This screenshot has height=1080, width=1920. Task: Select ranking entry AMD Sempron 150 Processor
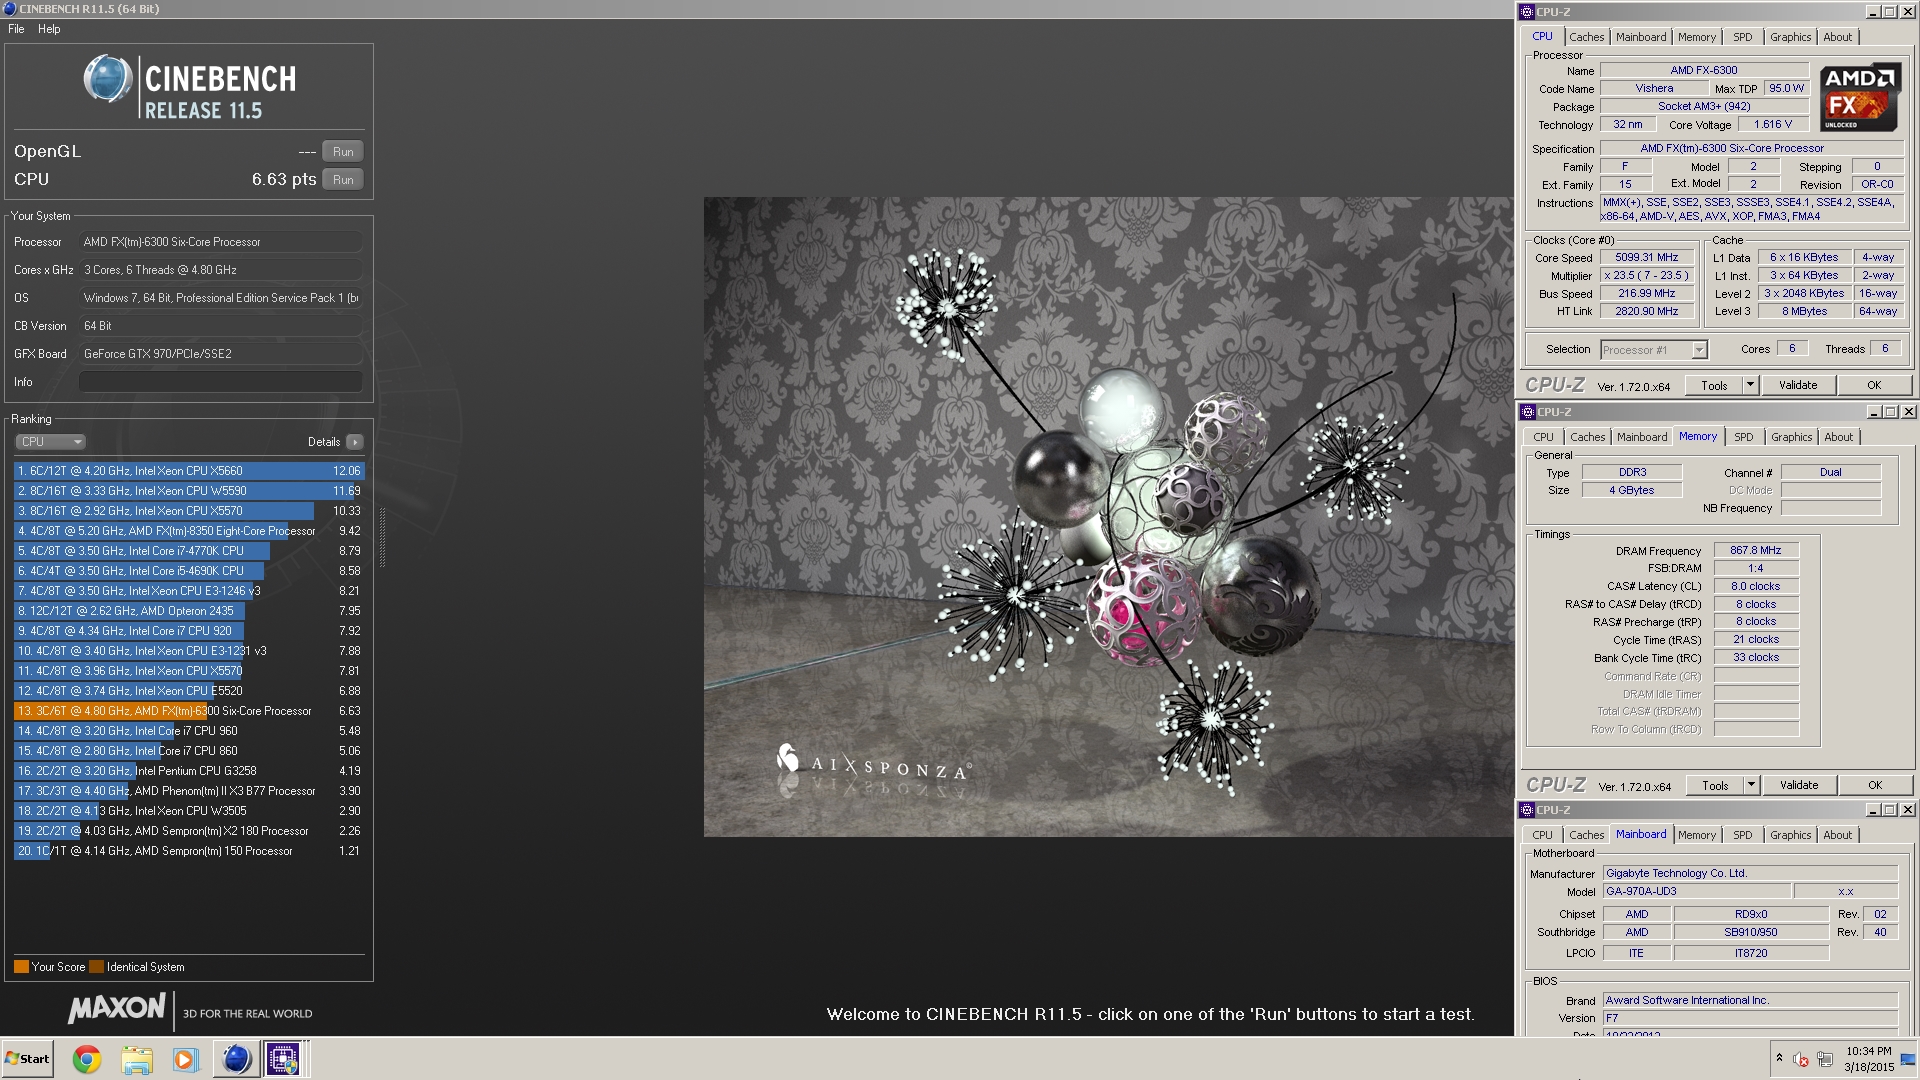[x=189, y=851]
